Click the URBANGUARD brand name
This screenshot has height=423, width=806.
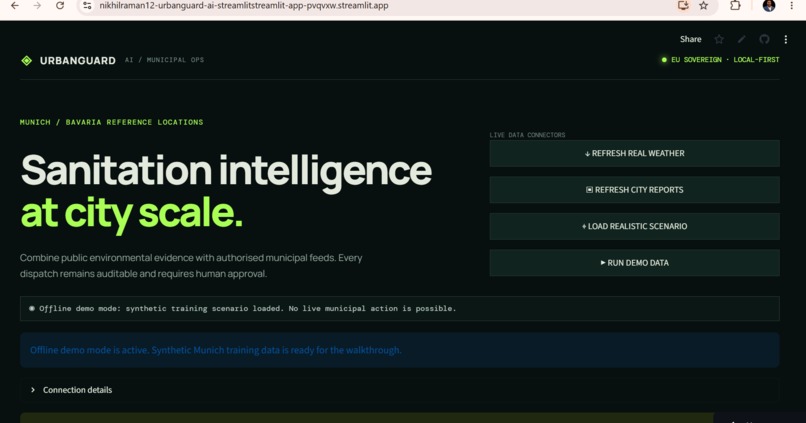click(78, 61)
